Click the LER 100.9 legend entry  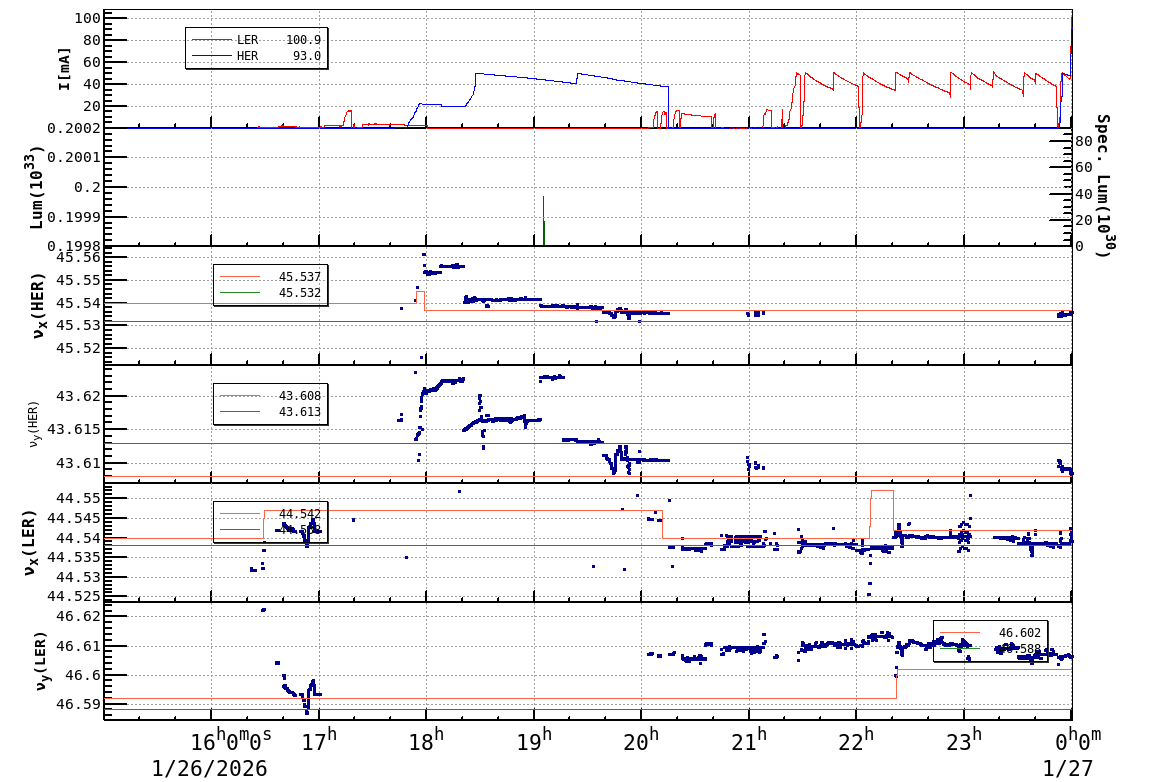(x=256, y=40)
